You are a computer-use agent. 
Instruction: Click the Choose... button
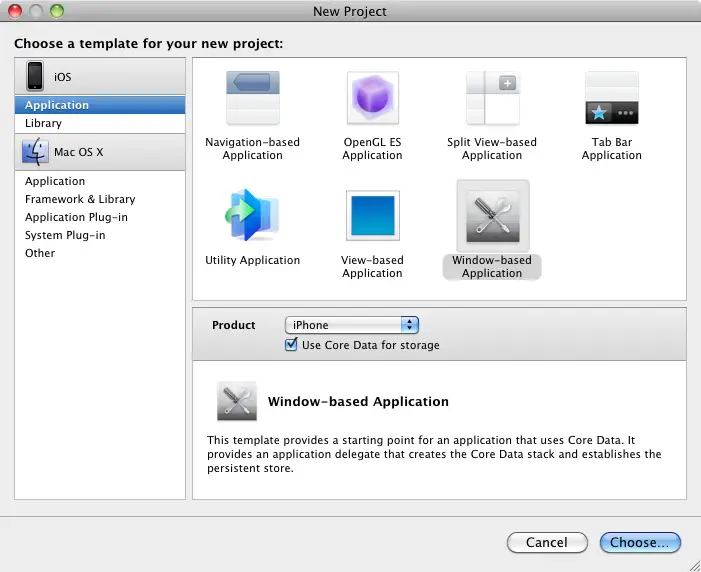point(640,542)
